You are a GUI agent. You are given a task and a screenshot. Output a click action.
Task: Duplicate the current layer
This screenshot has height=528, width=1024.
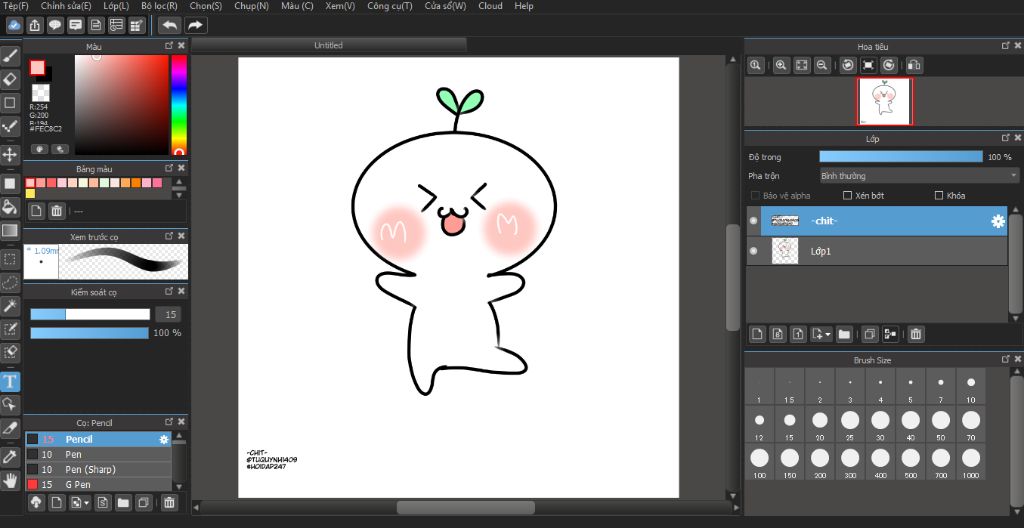(x=869, y=334)
